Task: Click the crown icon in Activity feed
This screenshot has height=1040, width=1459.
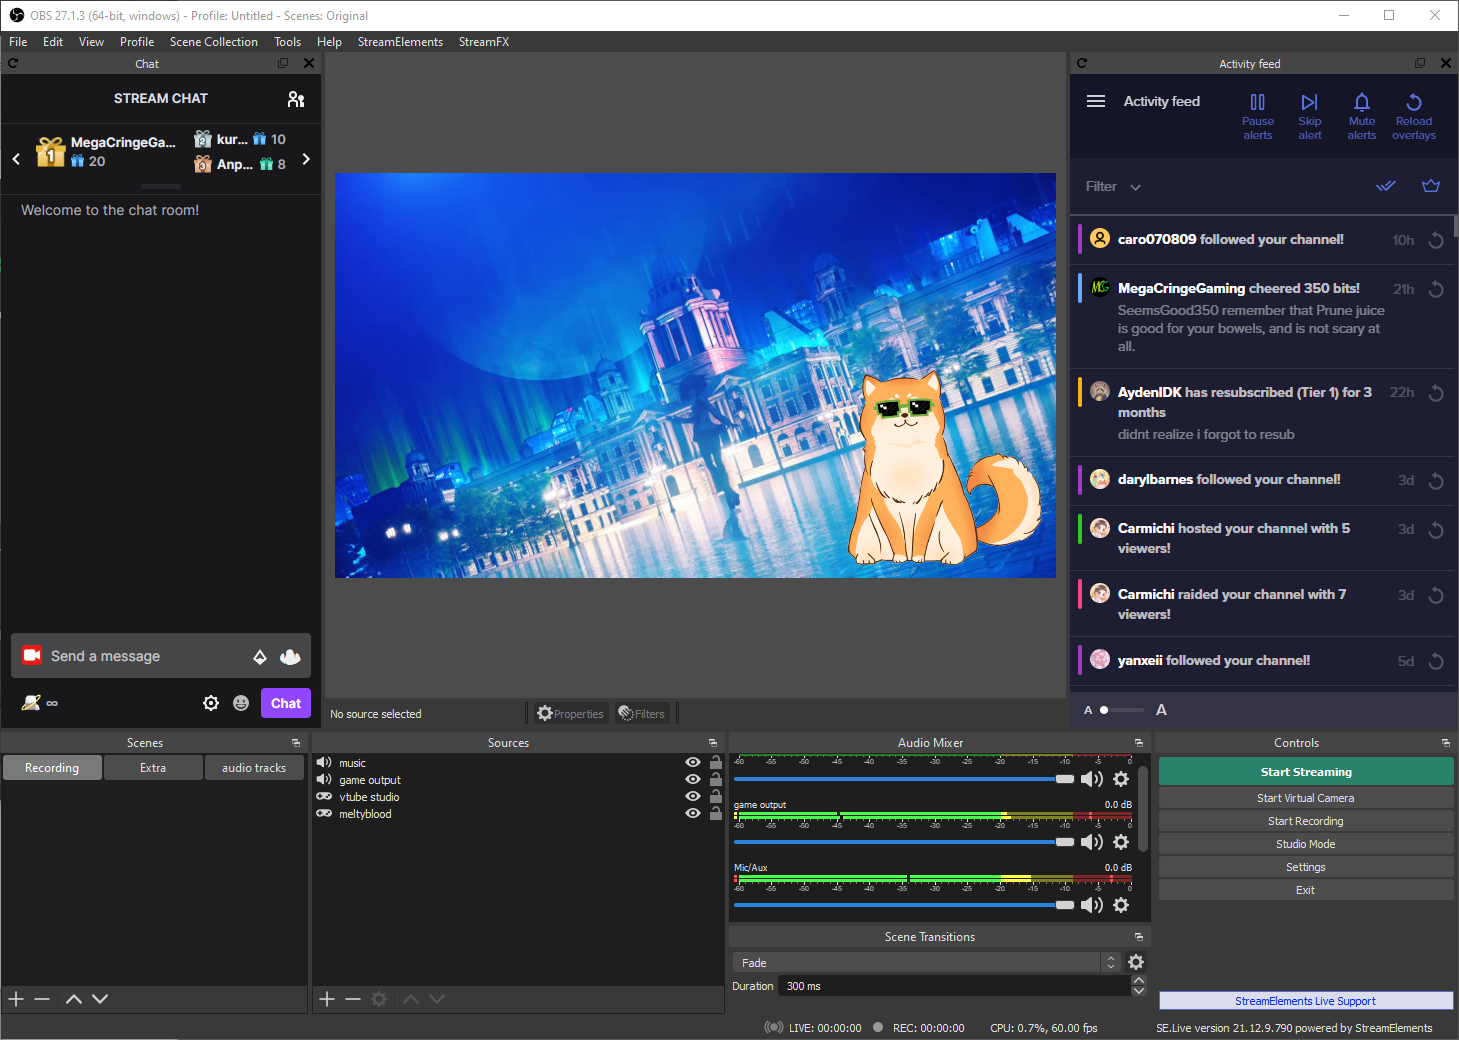Action: click(x=1431, y=186)
